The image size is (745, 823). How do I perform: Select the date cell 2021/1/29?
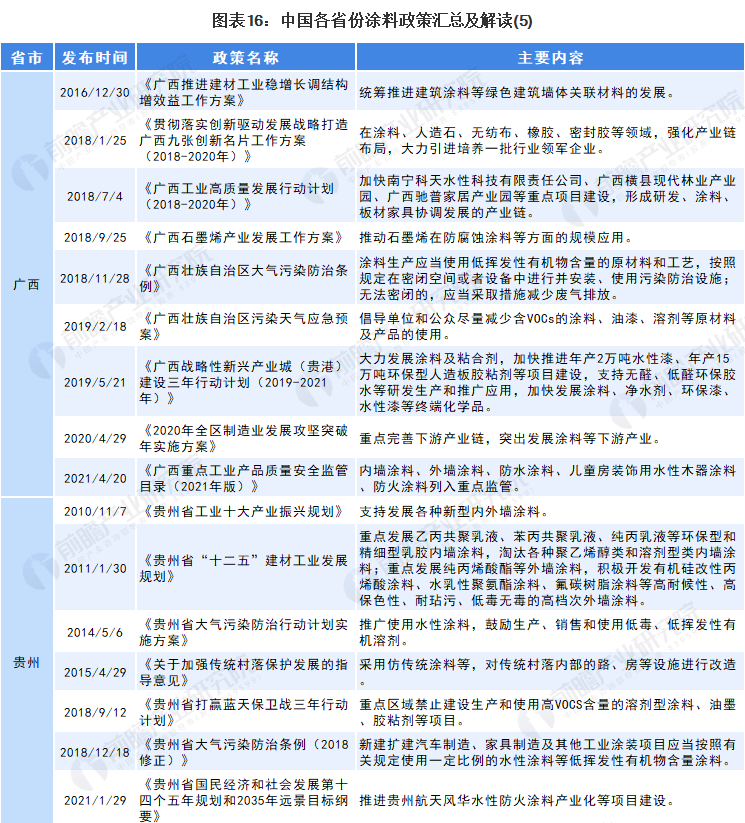95,800
